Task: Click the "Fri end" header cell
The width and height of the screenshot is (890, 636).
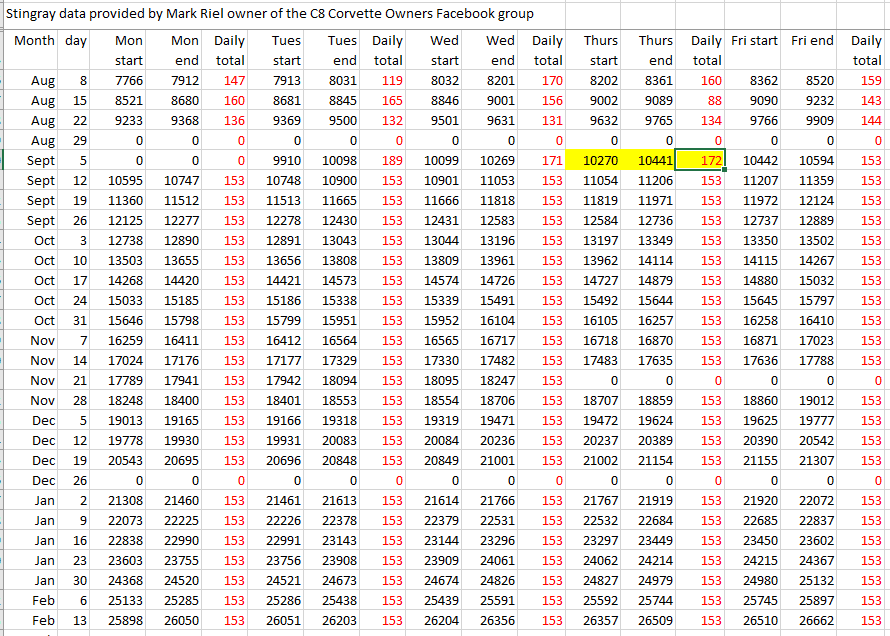Action: click(x=811, y=41)
